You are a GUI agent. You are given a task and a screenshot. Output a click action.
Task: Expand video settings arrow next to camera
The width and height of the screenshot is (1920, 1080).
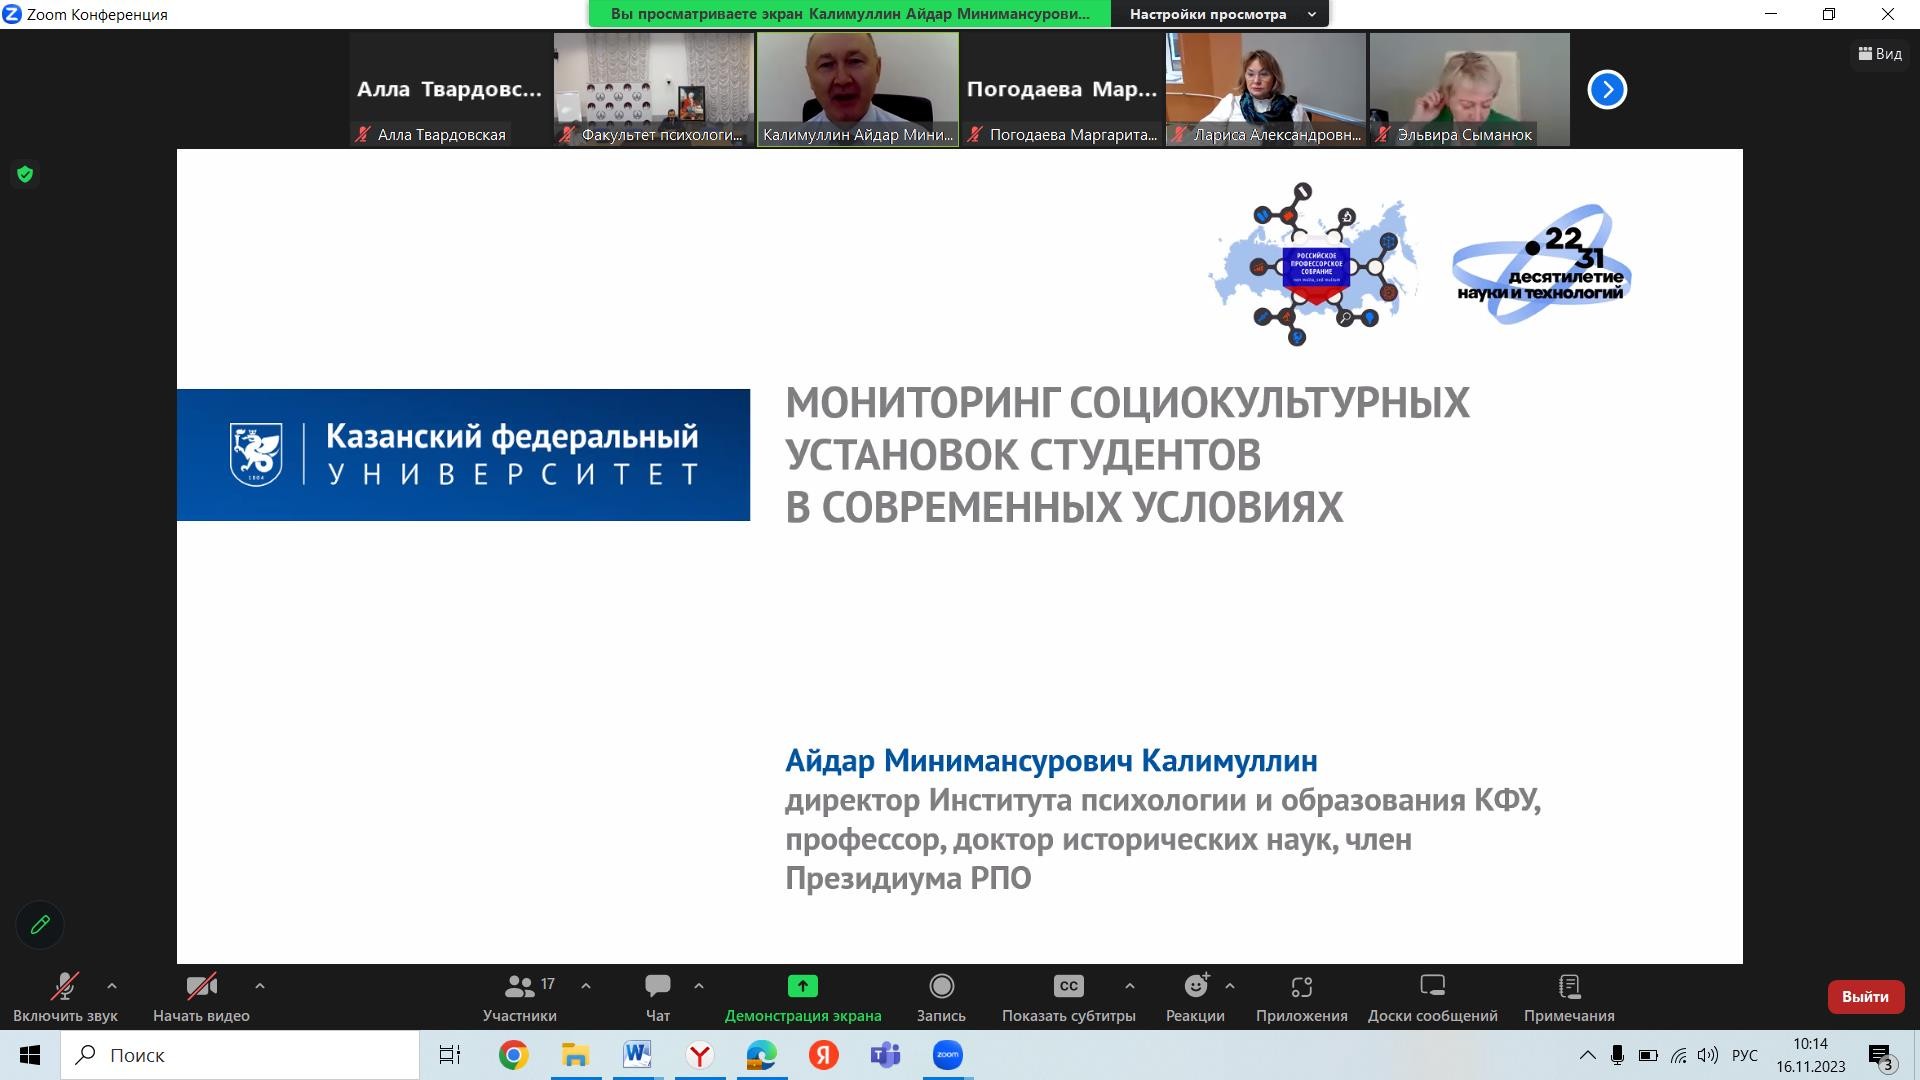259,986
